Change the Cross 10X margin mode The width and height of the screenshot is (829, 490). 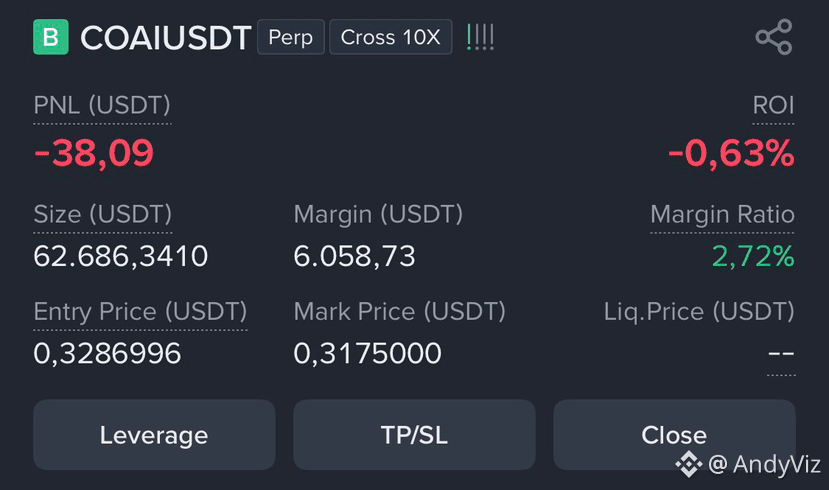391,37
